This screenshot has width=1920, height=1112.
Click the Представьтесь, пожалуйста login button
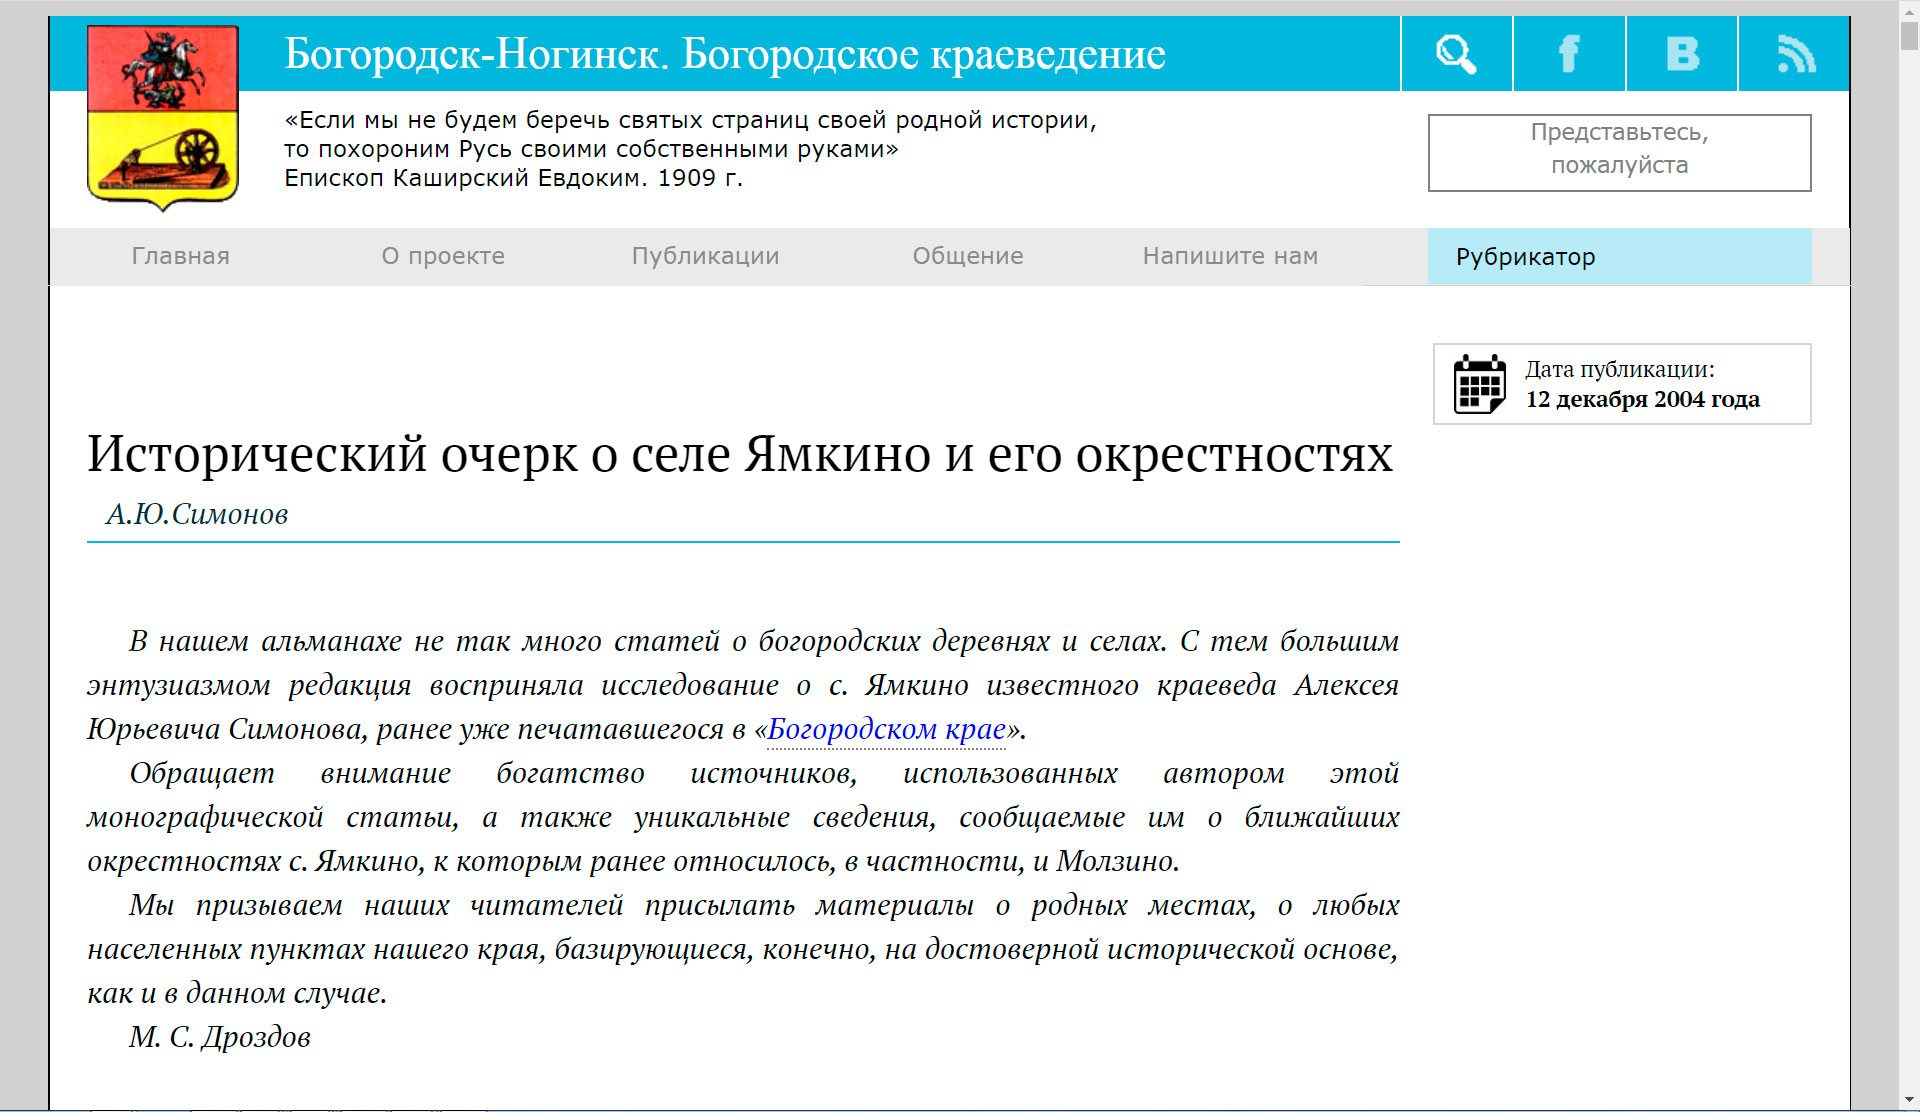pos(1620,153)
